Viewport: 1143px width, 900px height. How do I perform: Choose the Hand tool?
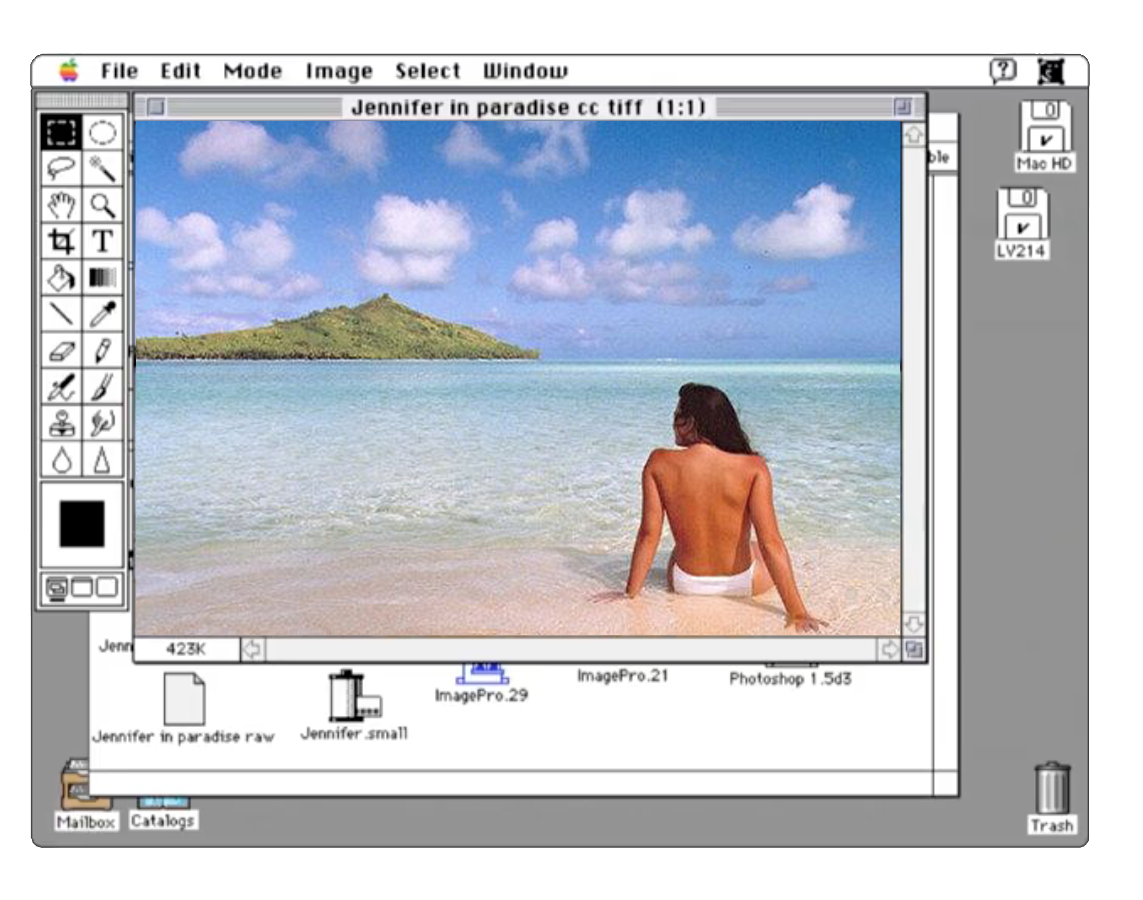61,205
